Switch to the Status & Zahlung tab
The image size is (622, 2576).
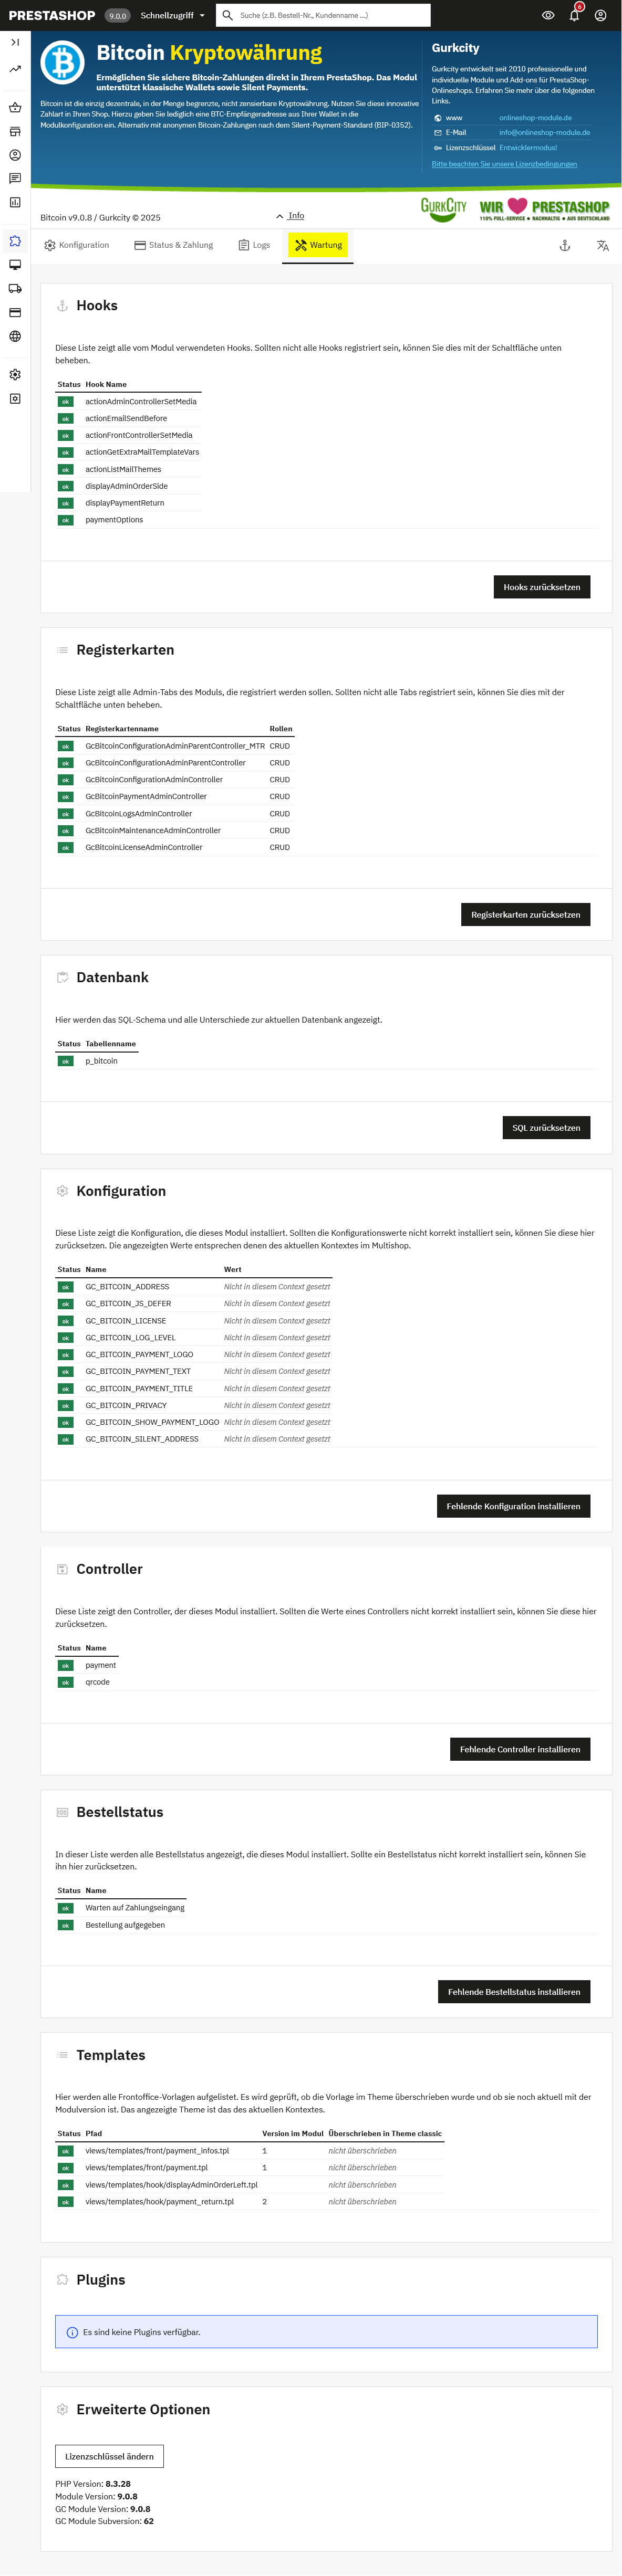pos(174,245)
